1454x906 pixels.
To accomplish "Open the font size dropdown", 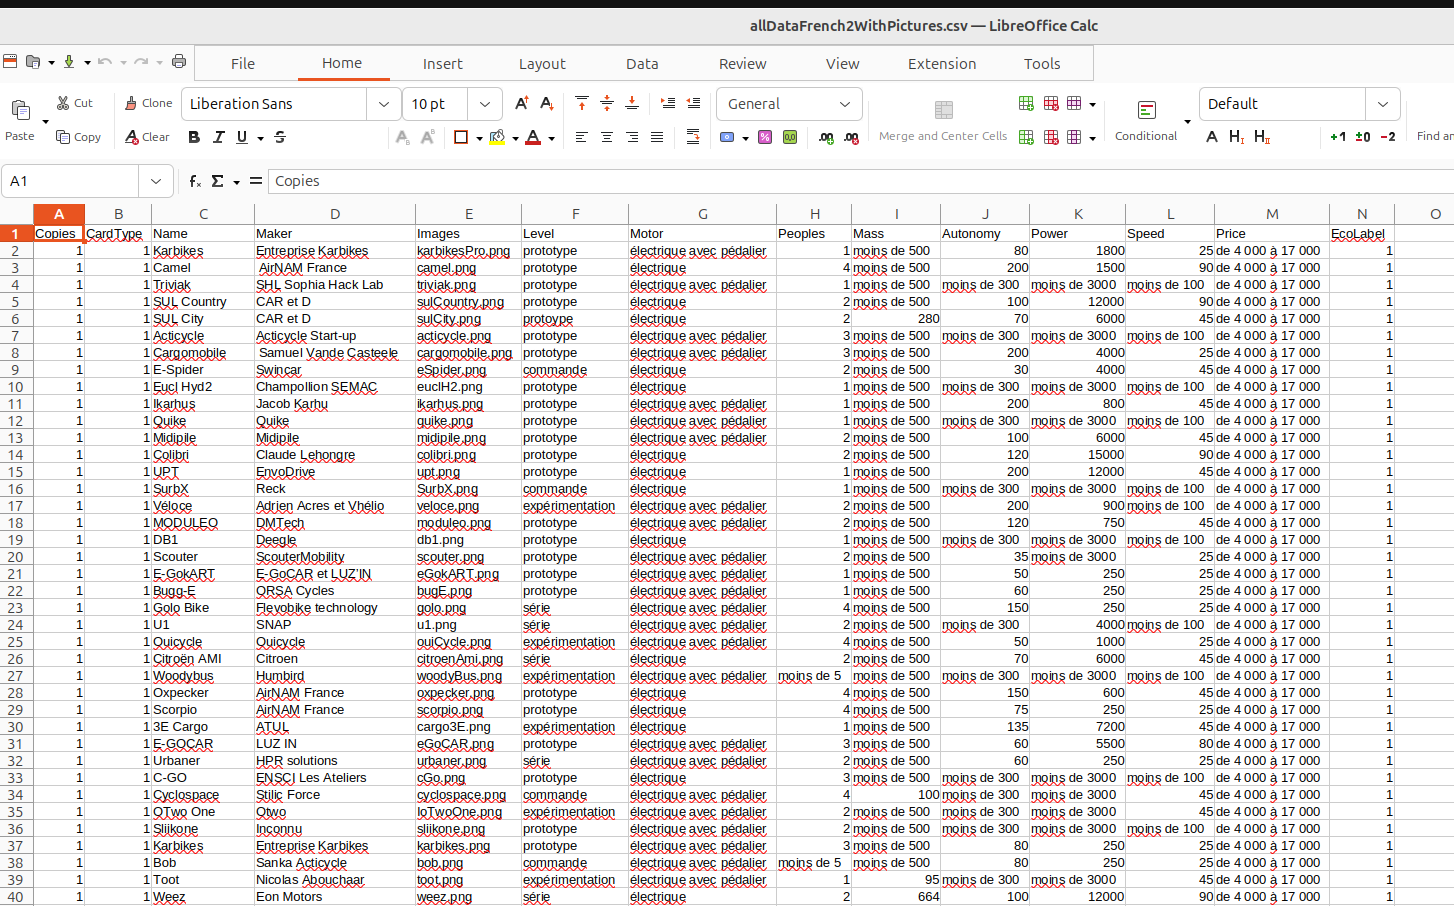I will click(485, 104).
